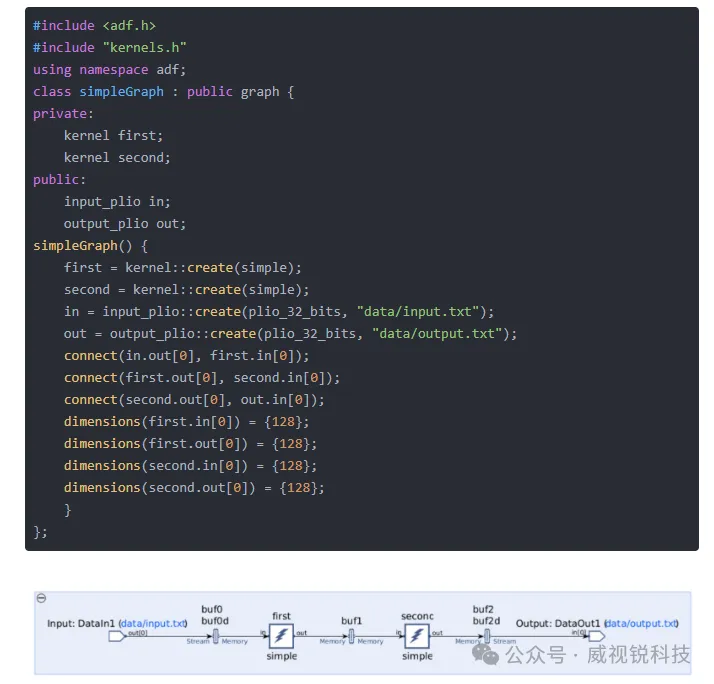This screenshot has height=684, width=714.
Task: Collapse the graph with the minus circle icon
Action: [x=41, y=598]
